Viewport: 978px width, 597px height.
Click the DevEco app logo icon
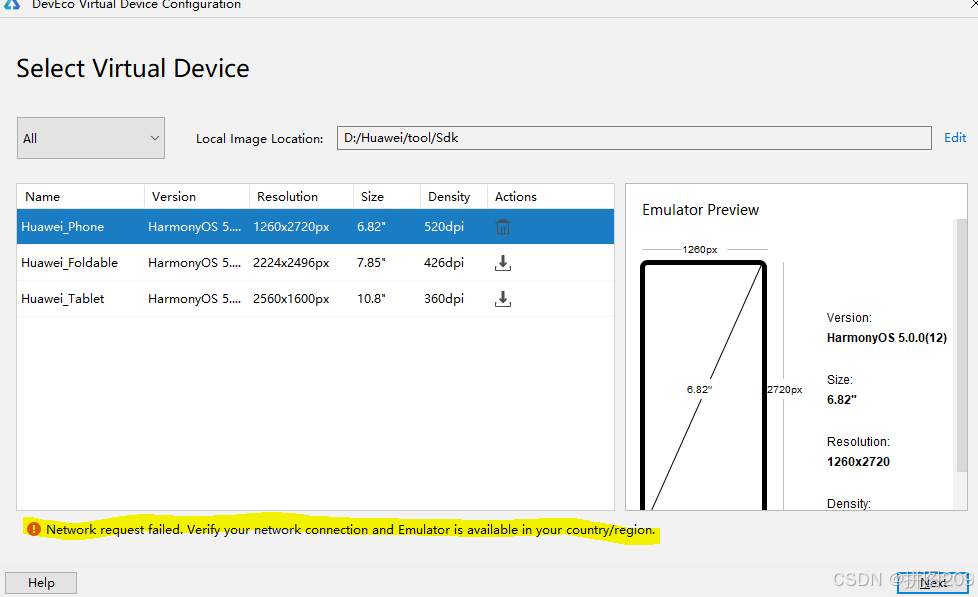(12, 4)
